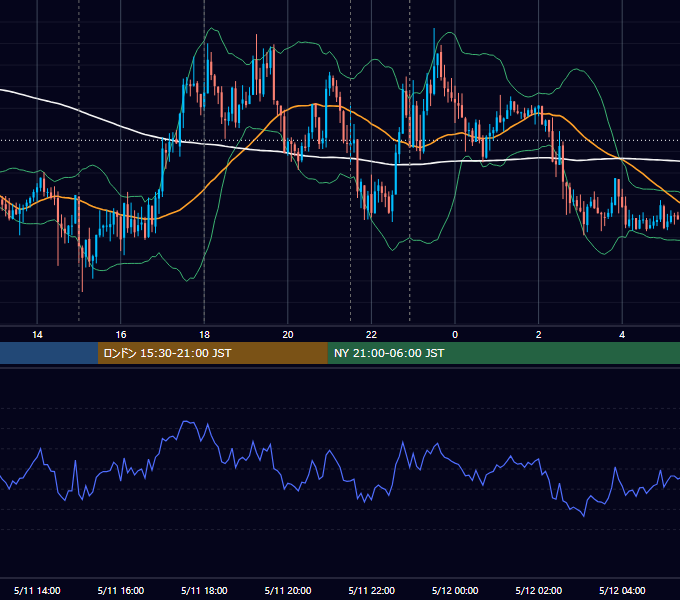Viewport: 680px width, 600px height.
Task: Click the hour label 18 on the chart axis
Action: (204, 335)
